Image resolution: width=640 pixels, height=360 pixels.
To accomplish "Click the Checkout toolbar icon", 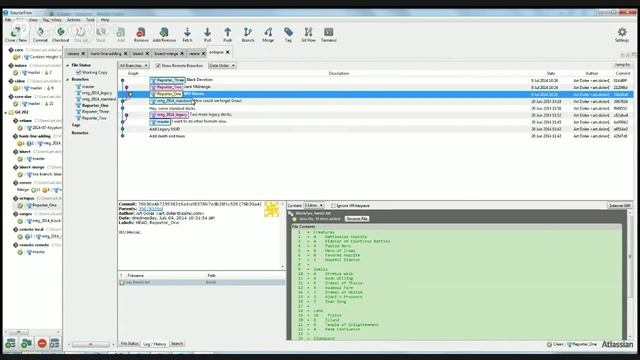I will tap(60, 34).
